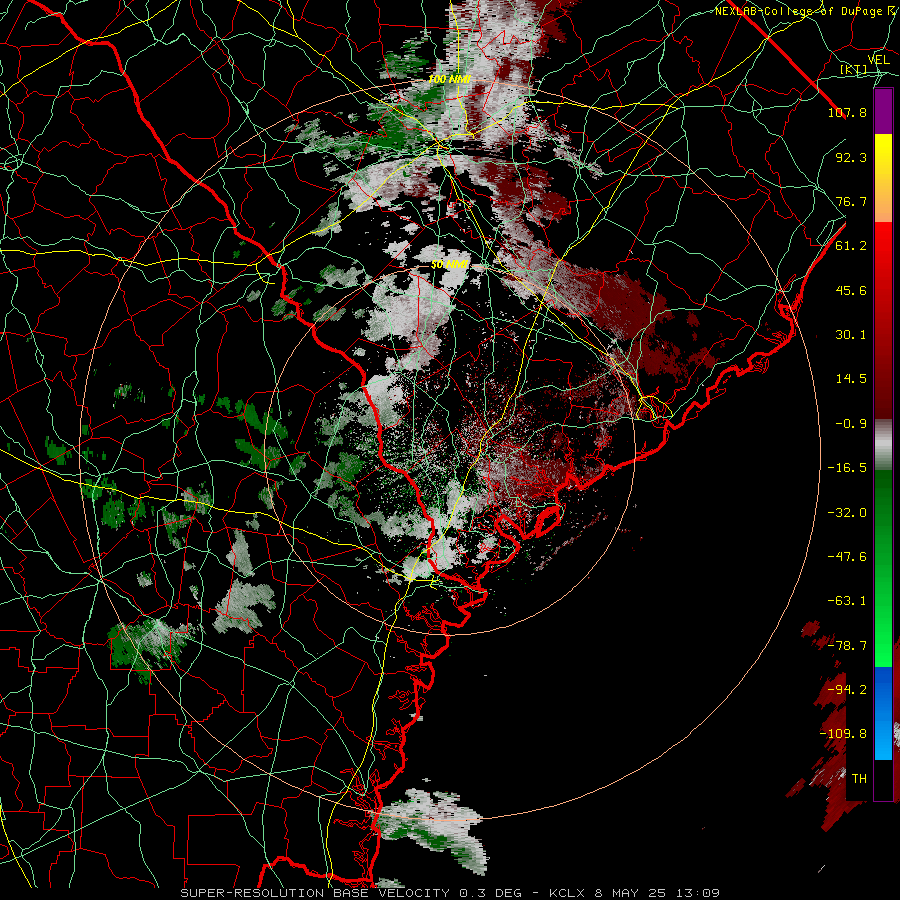Click the -47.6 velocity scale value
Screen dimensions: 900x900
[847, 557]
